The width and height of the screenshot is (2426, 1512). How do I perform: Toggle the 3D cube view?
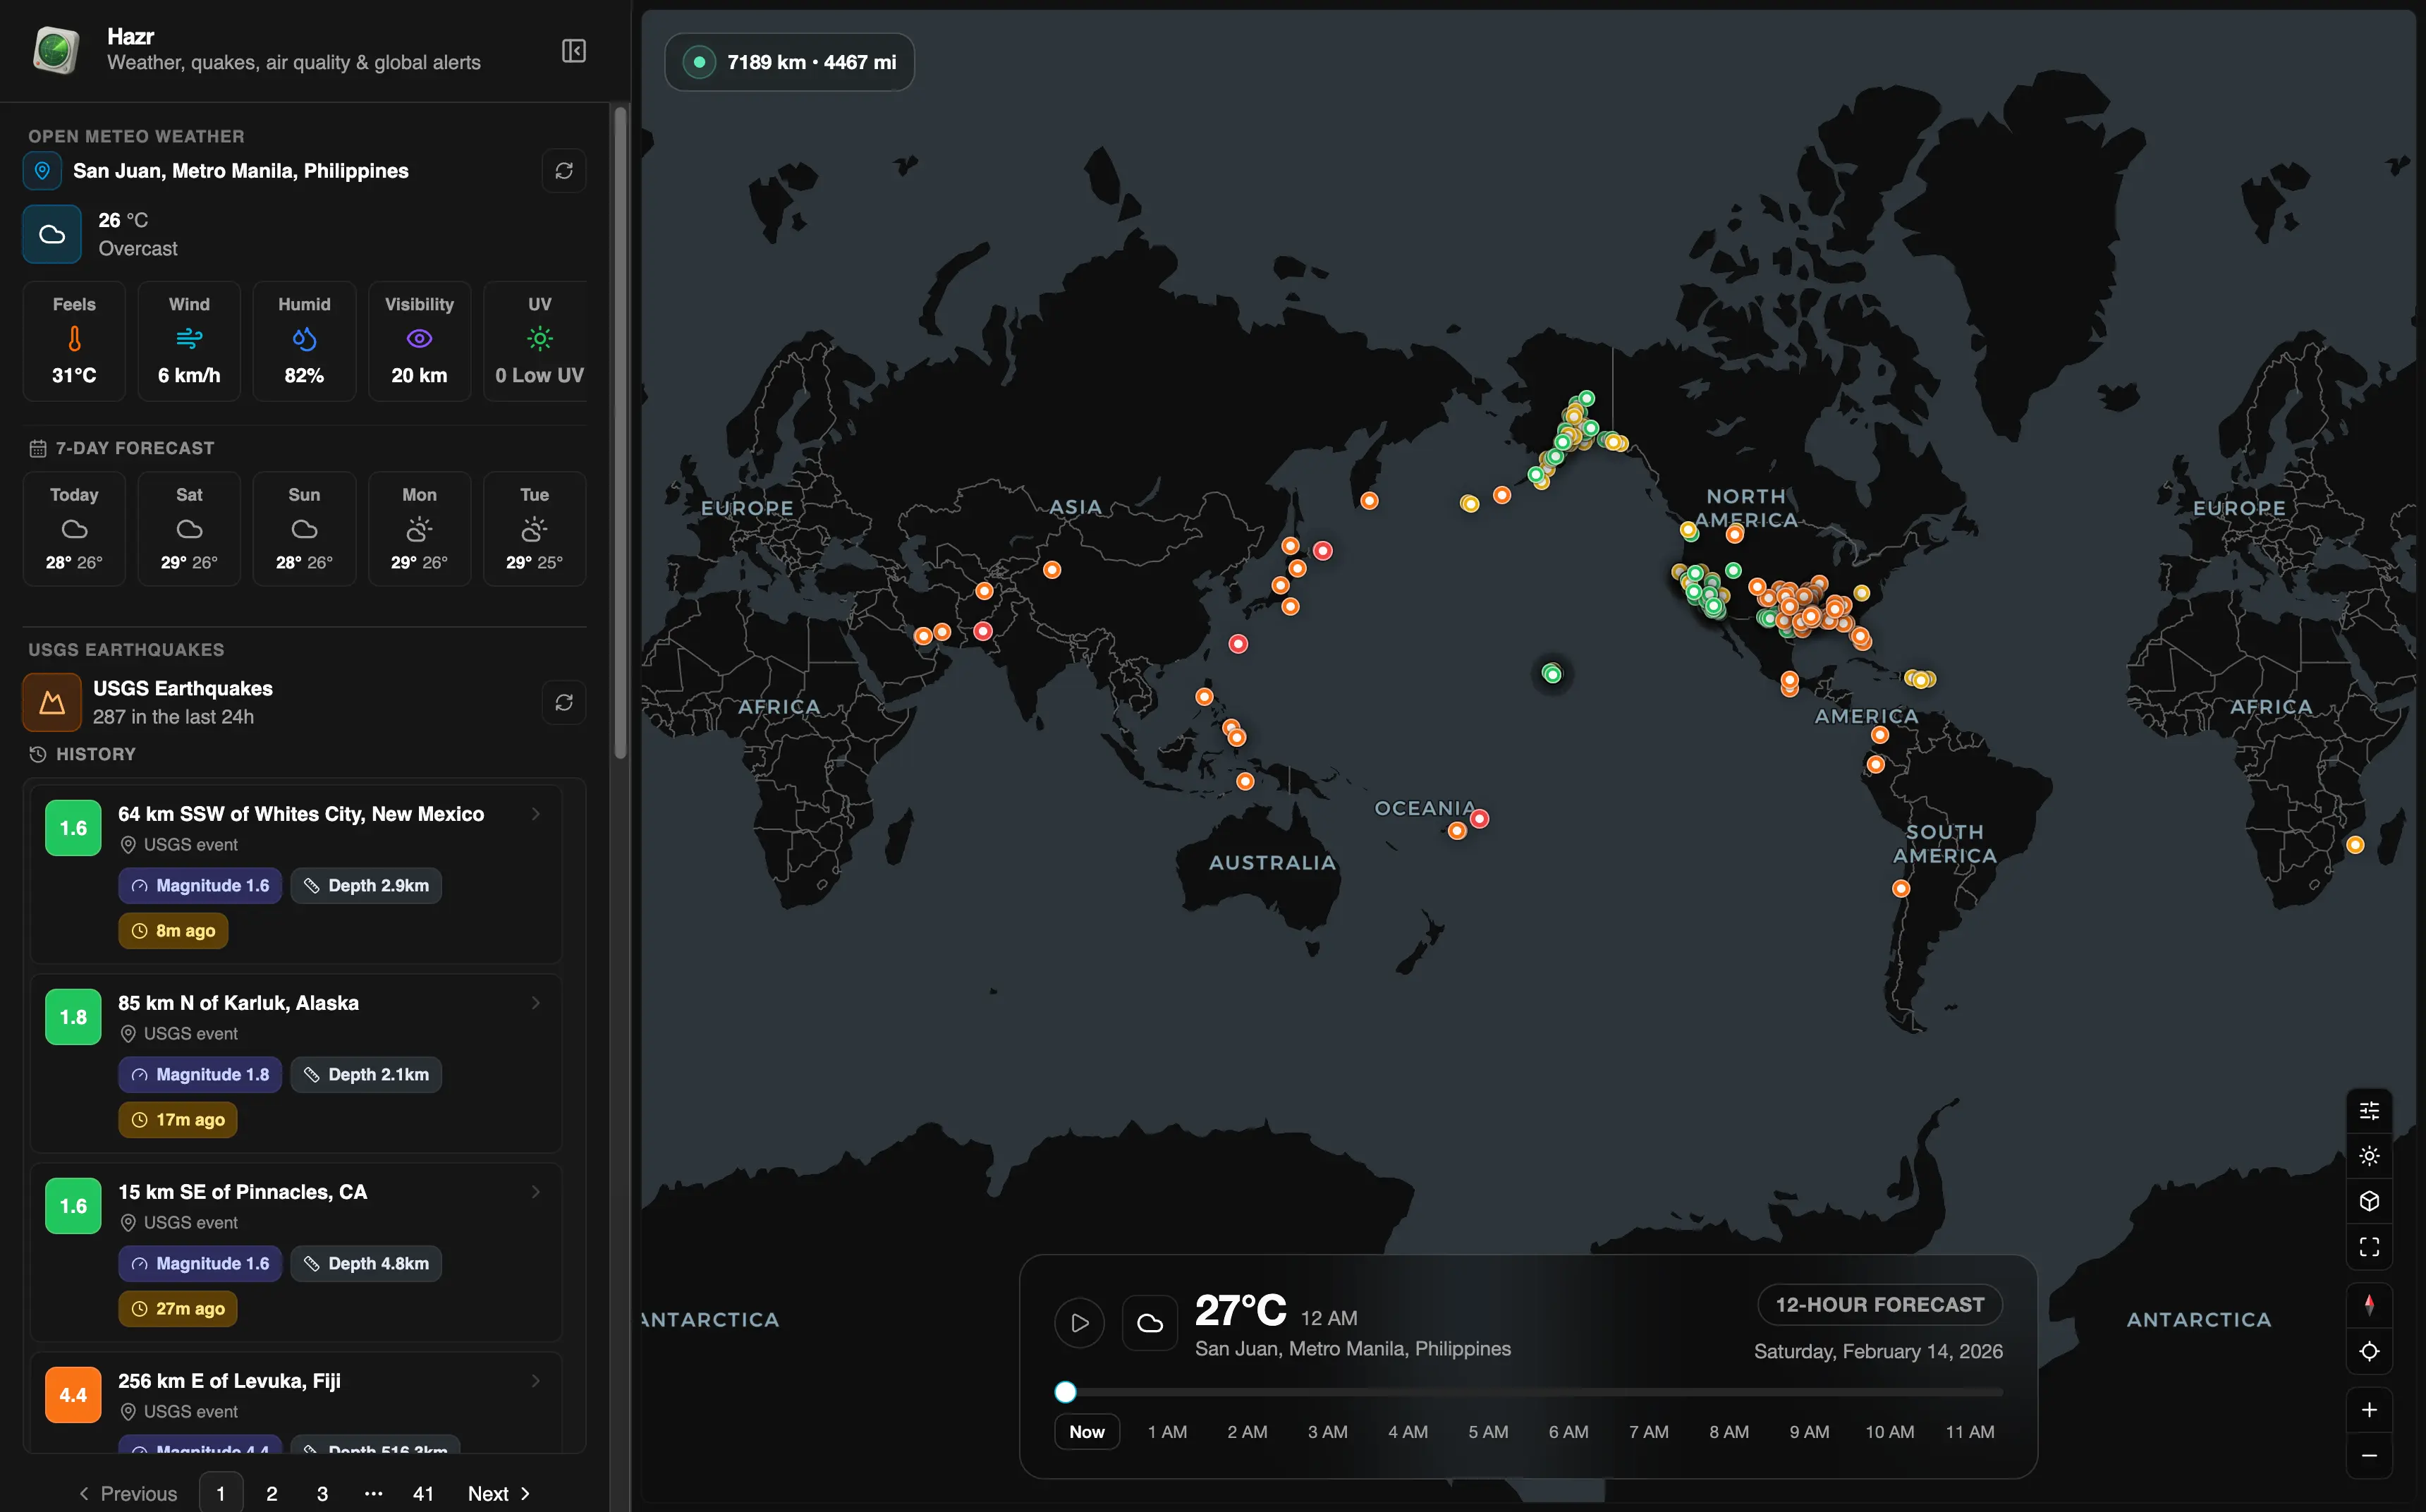pyautogui.click(x=2369, y=1201)
